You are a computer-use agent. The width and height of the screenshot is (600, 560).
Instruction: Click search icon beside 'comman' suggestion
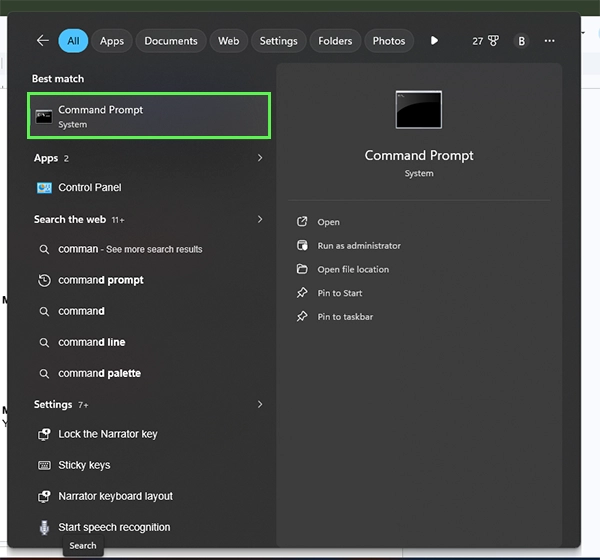pyautogui.click(x=44, y=250)
